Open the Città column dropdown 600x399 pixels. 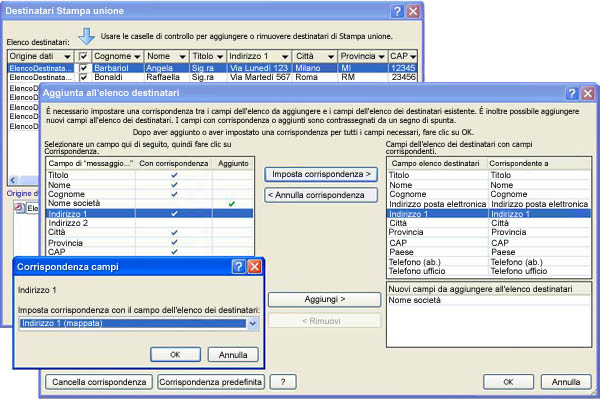point(331,57)
